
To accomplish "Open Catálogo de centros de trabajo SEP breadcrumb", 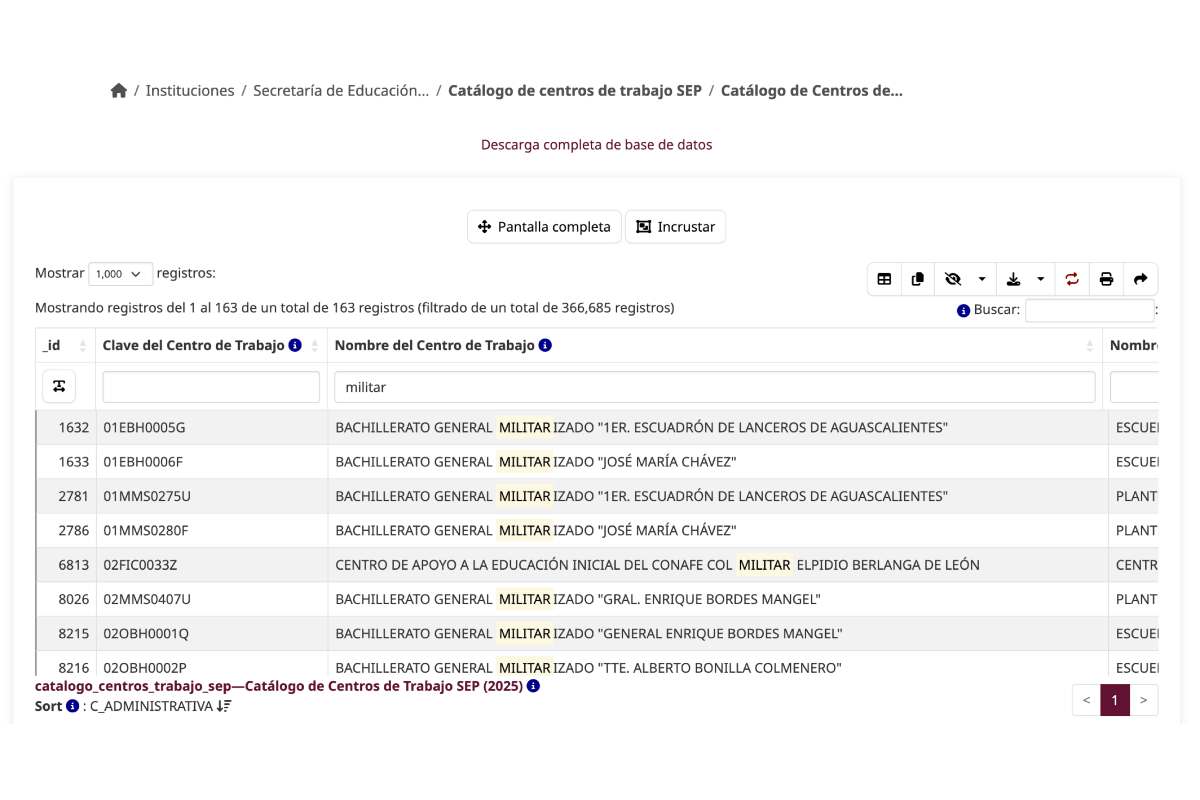I will (575, 91).
